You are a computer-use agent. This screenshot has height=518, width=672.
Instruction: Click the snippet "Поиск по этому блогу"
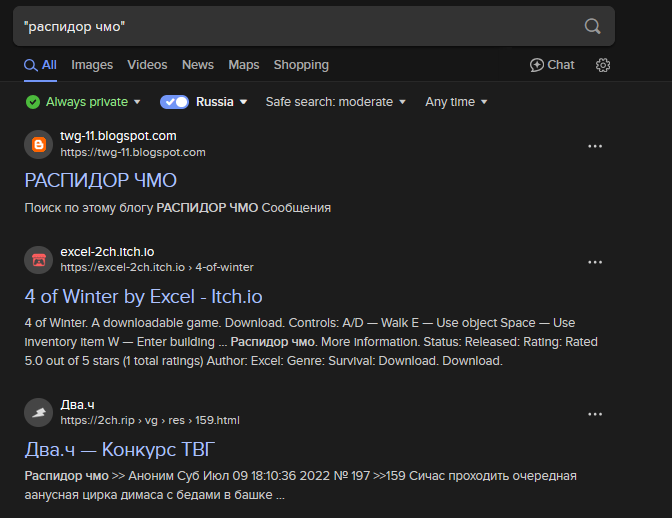pyautogui.click(x=178, y=208)
